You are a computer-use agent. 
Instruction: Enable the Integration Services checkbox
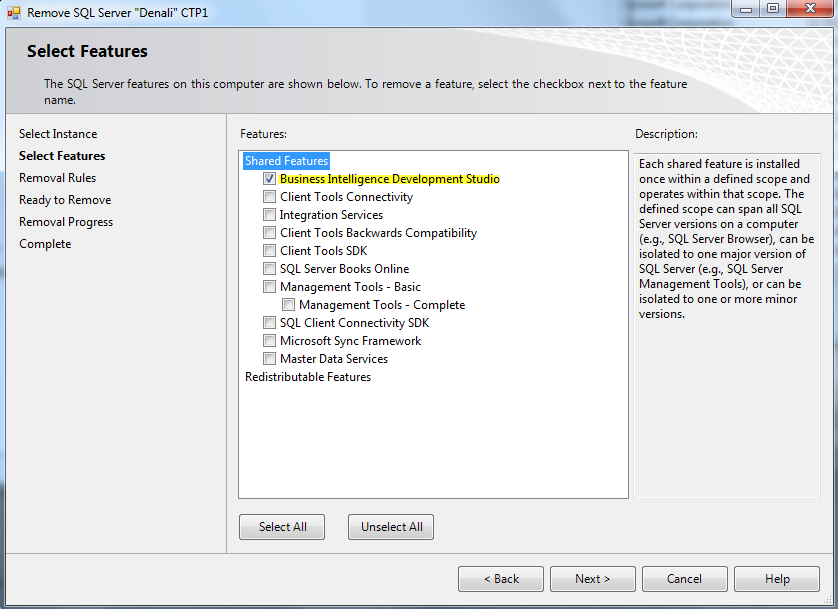coord(269,215)
